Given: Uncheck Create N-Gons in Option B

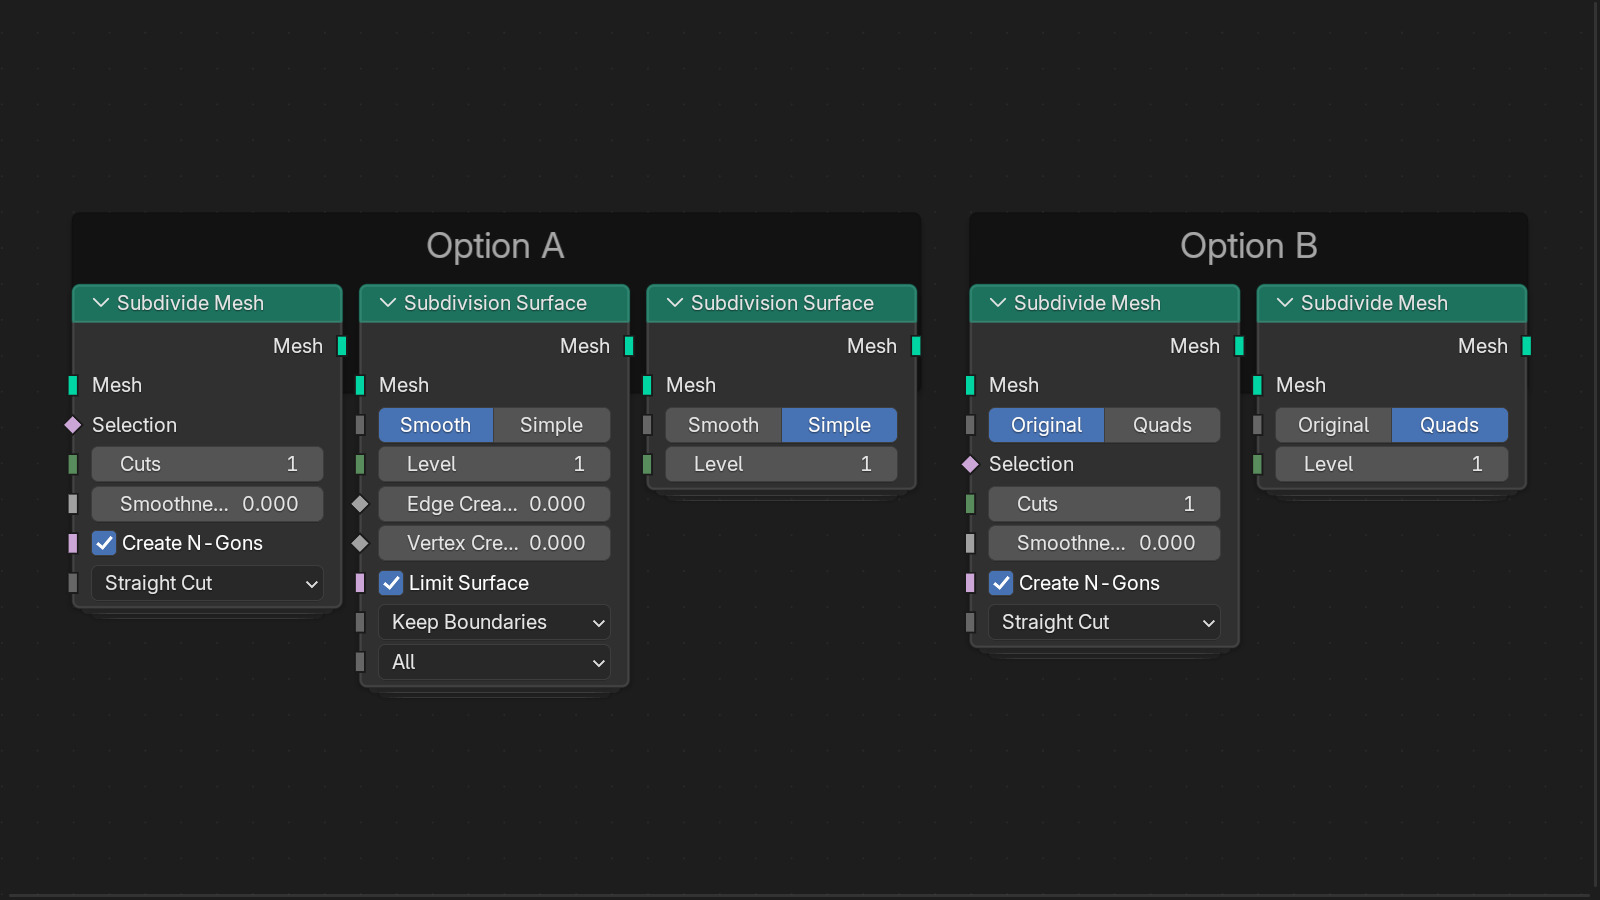Looking at the screenshot, I should point(1001,583).
